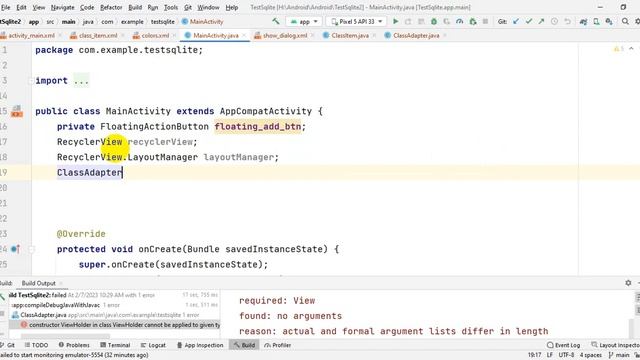The width and height of the screenshot is (640, 360).
Task: Open the App Inspection tool window
Action: pyautogui.click(x=200, y=345)
